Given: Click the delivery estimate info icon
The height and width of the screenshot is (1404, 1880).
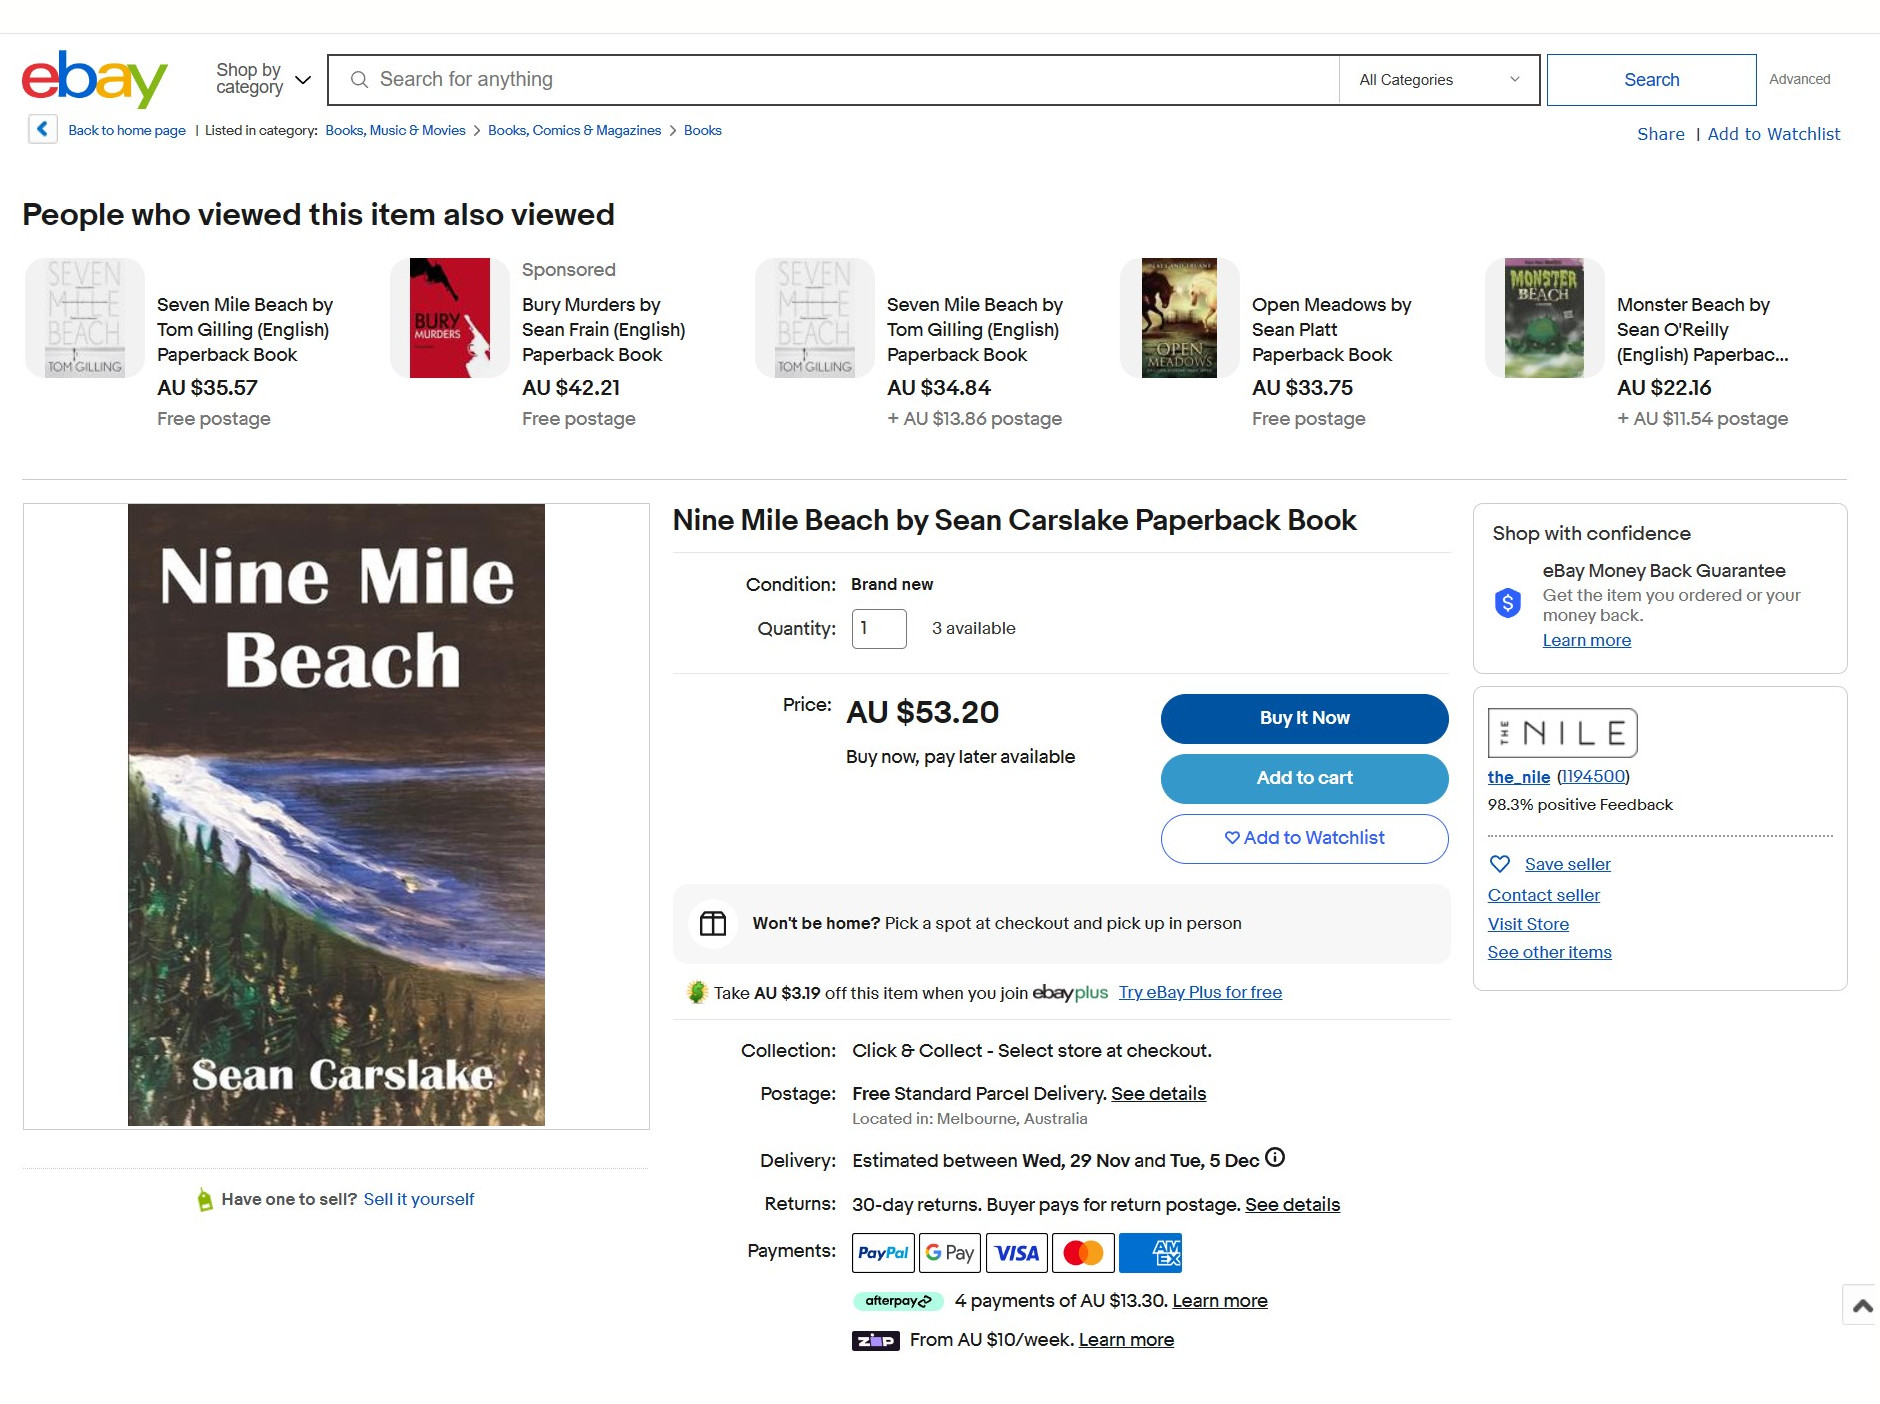Looking at the screenshot, I should 1275,1158.
